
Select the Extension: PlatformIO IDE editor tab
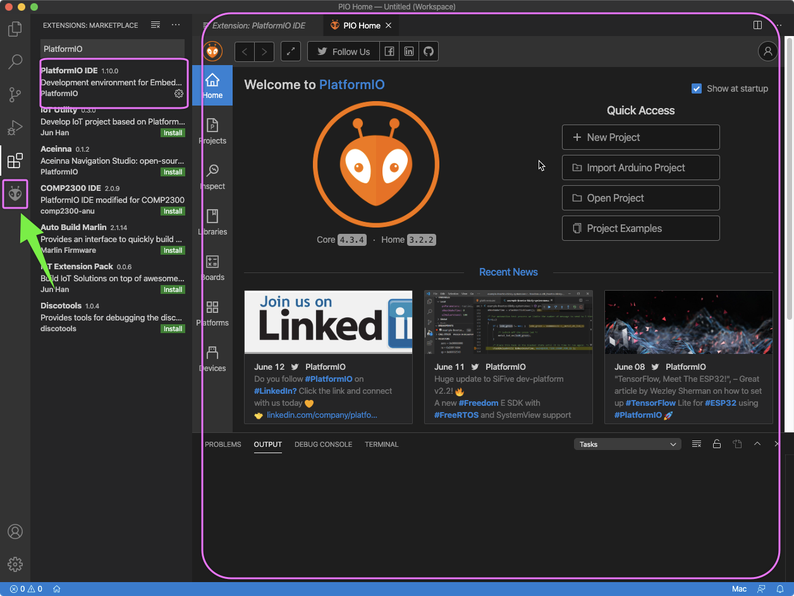point(258,24)
